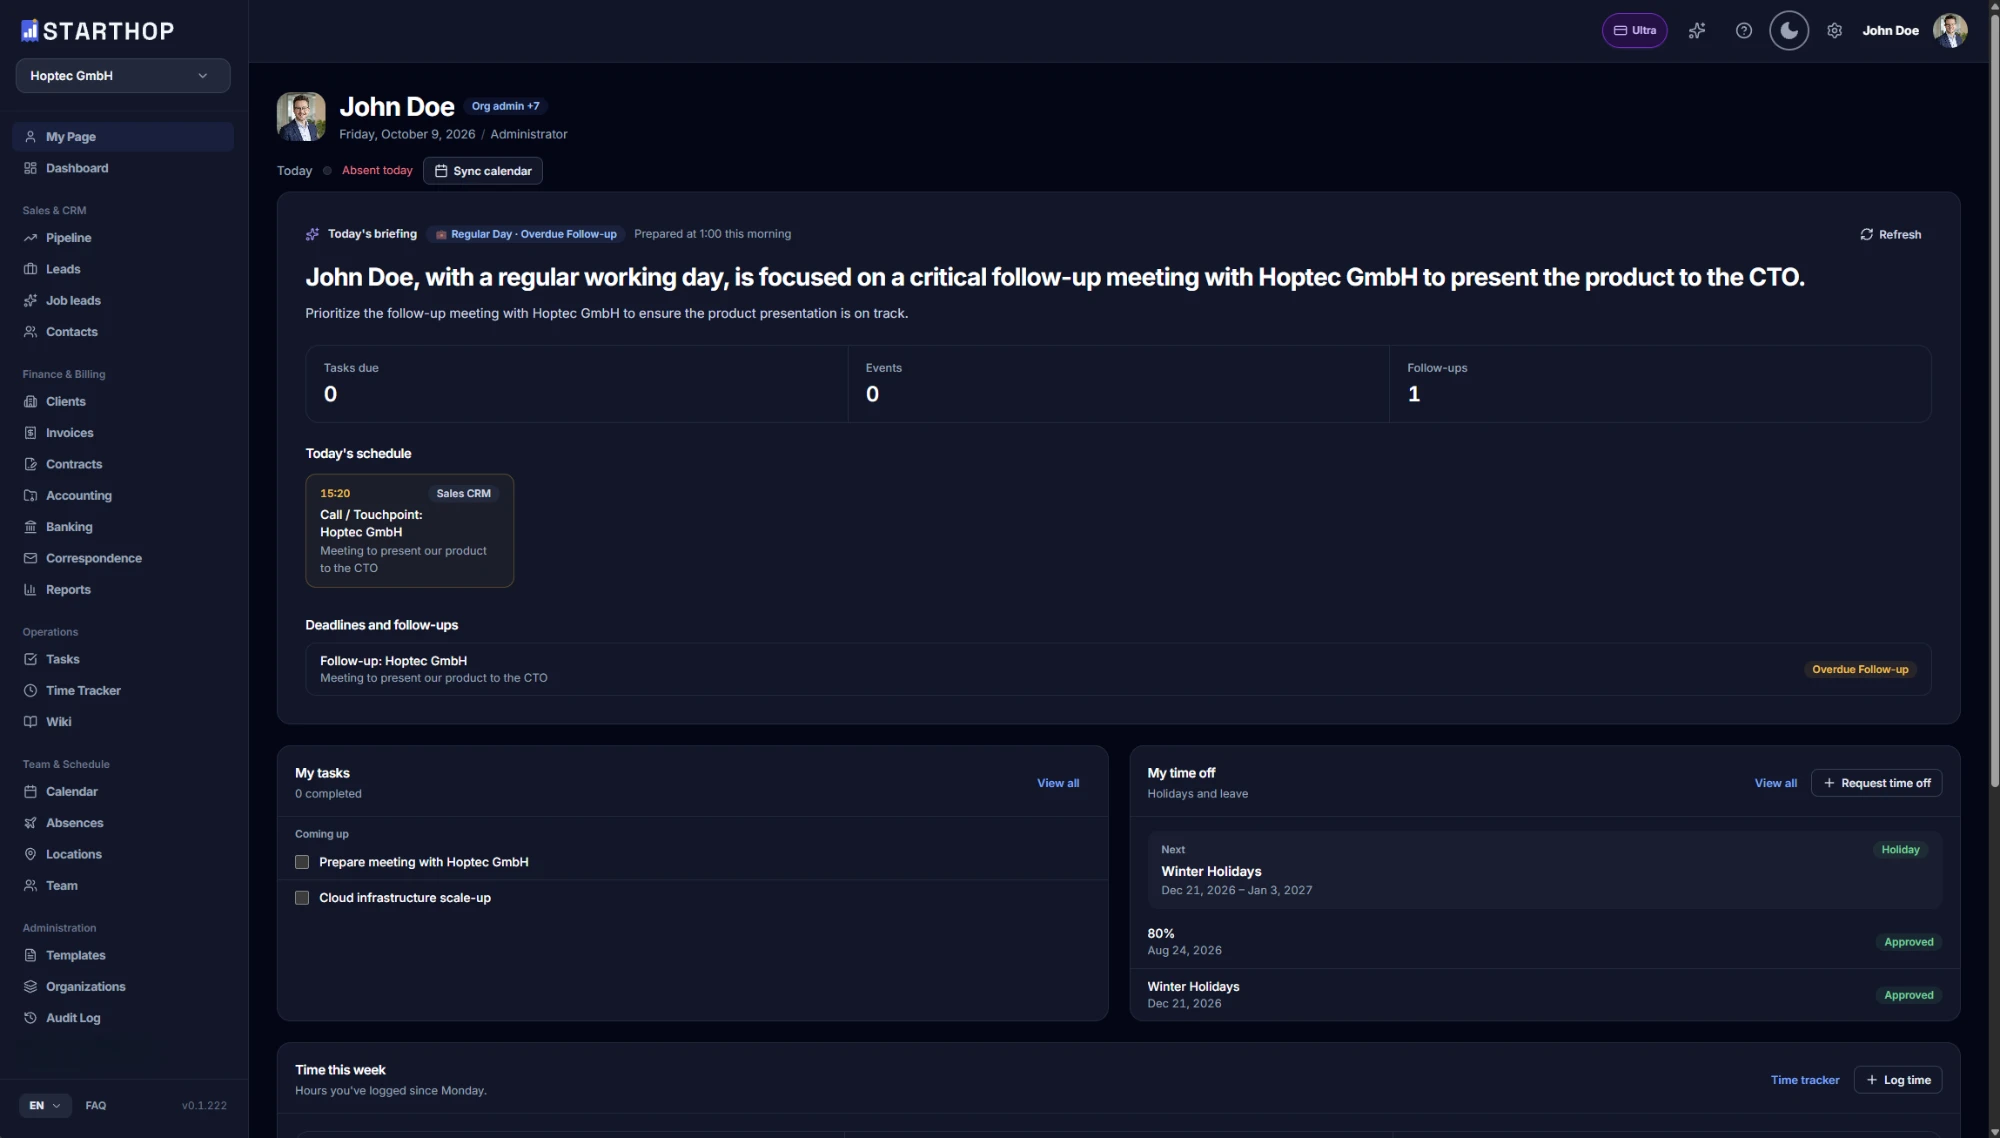Toggle dark mode moon button
2000x1138 pixels.
coord(1789,31)
